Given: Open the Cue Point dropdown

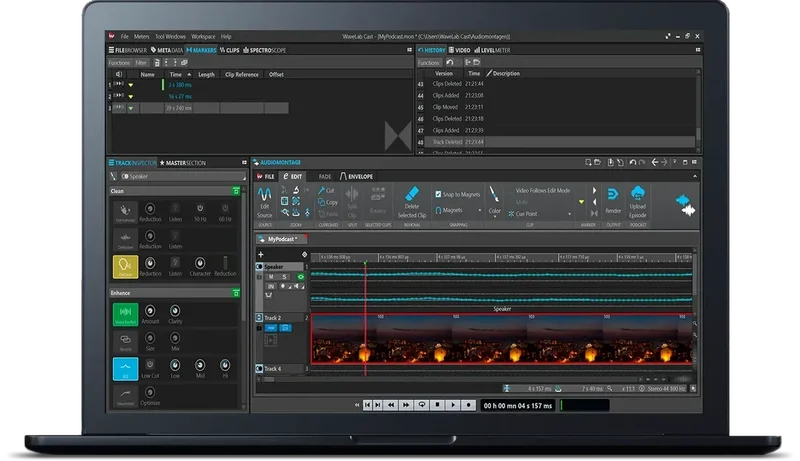Looking at the screenshot, I should [540, 214].
